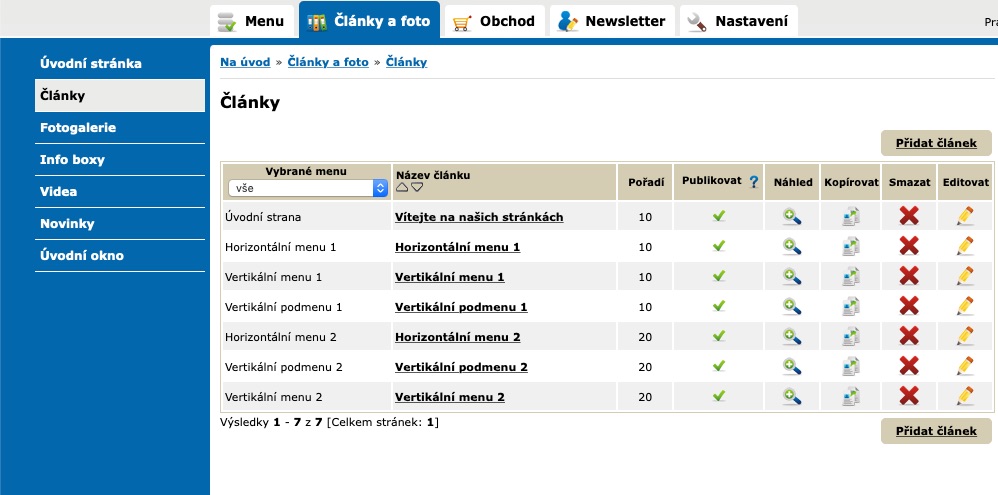Sort article names ascending with up triangle
Image resolution: width=998 pixels, height=495 pixels.
coord(402,188)
